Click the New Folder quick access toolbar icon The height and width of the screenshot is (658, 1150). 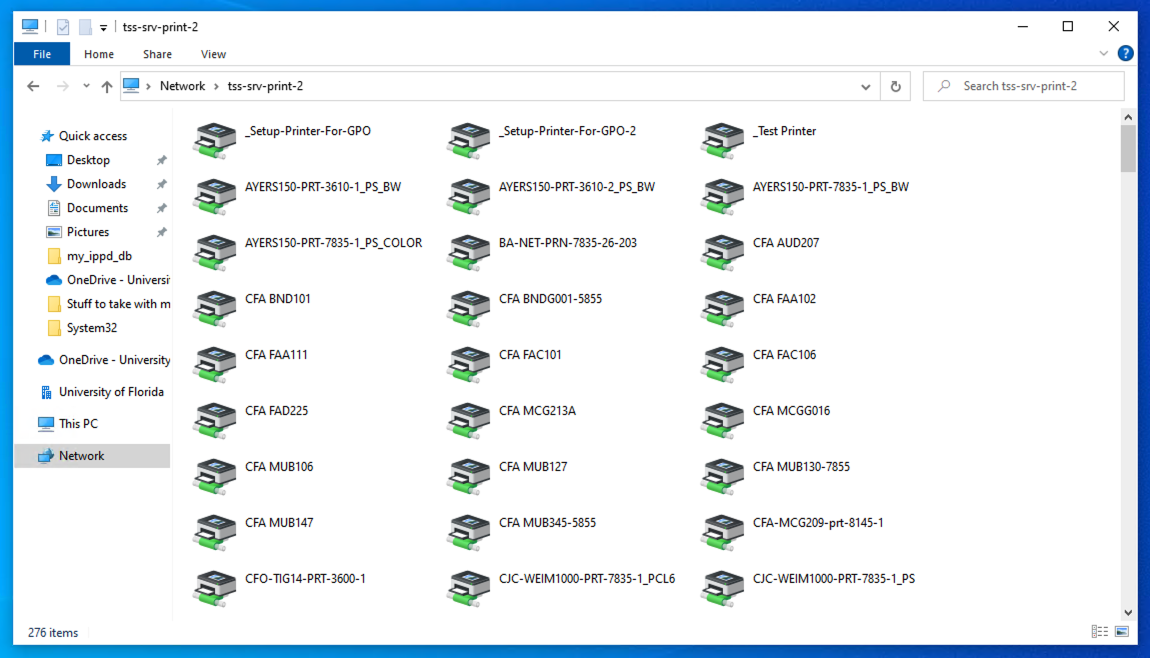point(85,27)
